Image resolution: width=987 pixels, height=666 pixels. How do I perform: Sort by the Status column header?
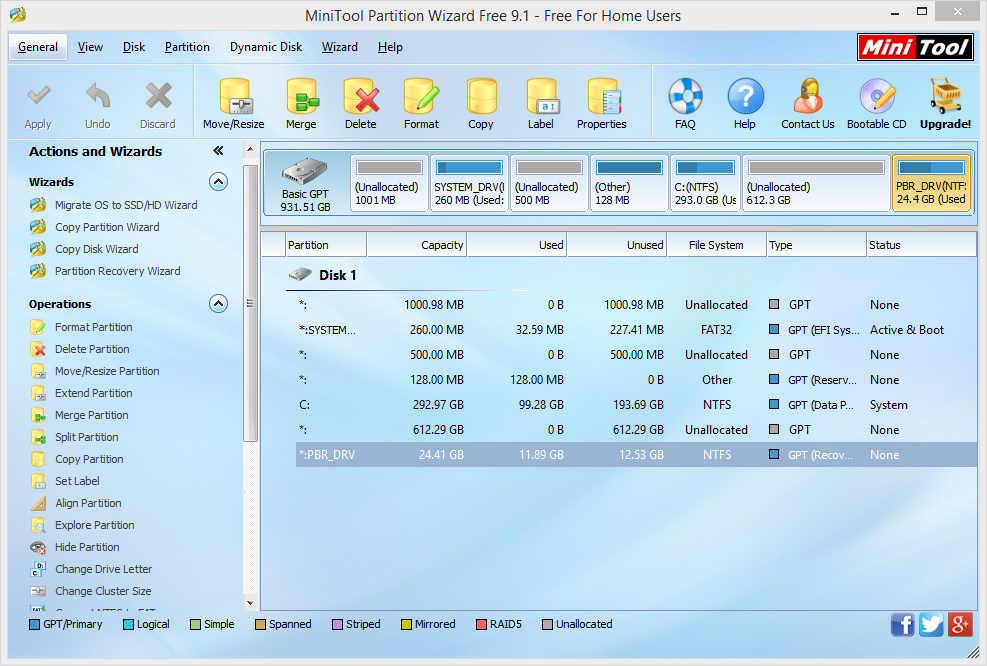tap(921, 245)
